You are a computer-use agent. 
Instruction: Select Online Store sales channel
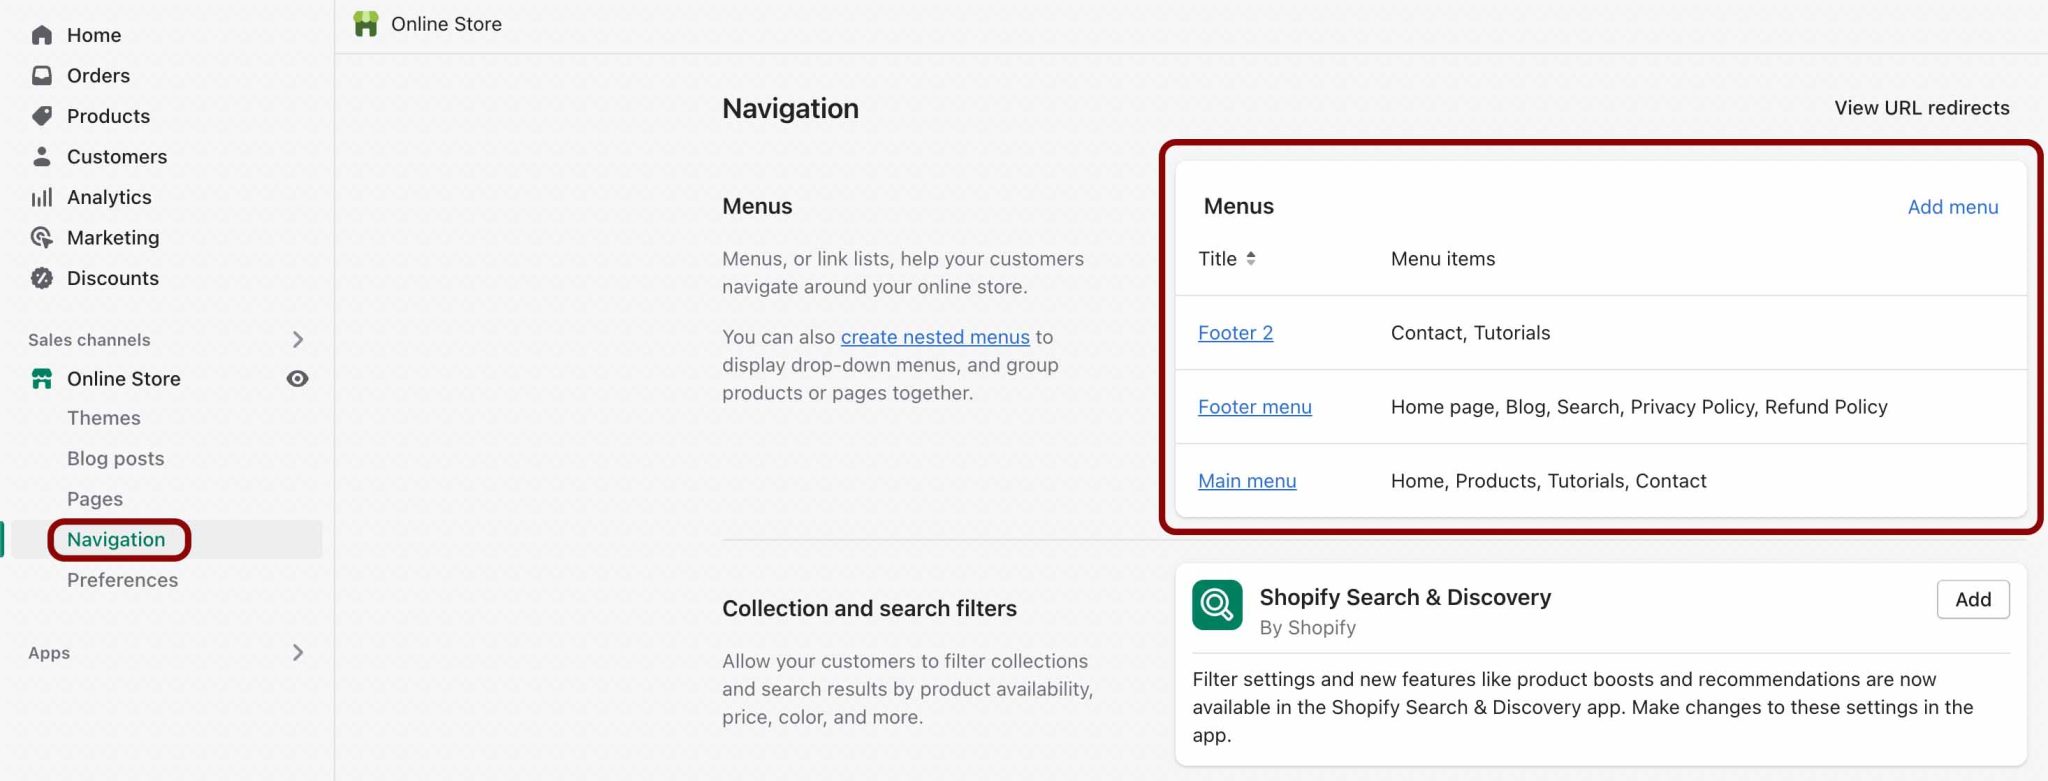124,379
